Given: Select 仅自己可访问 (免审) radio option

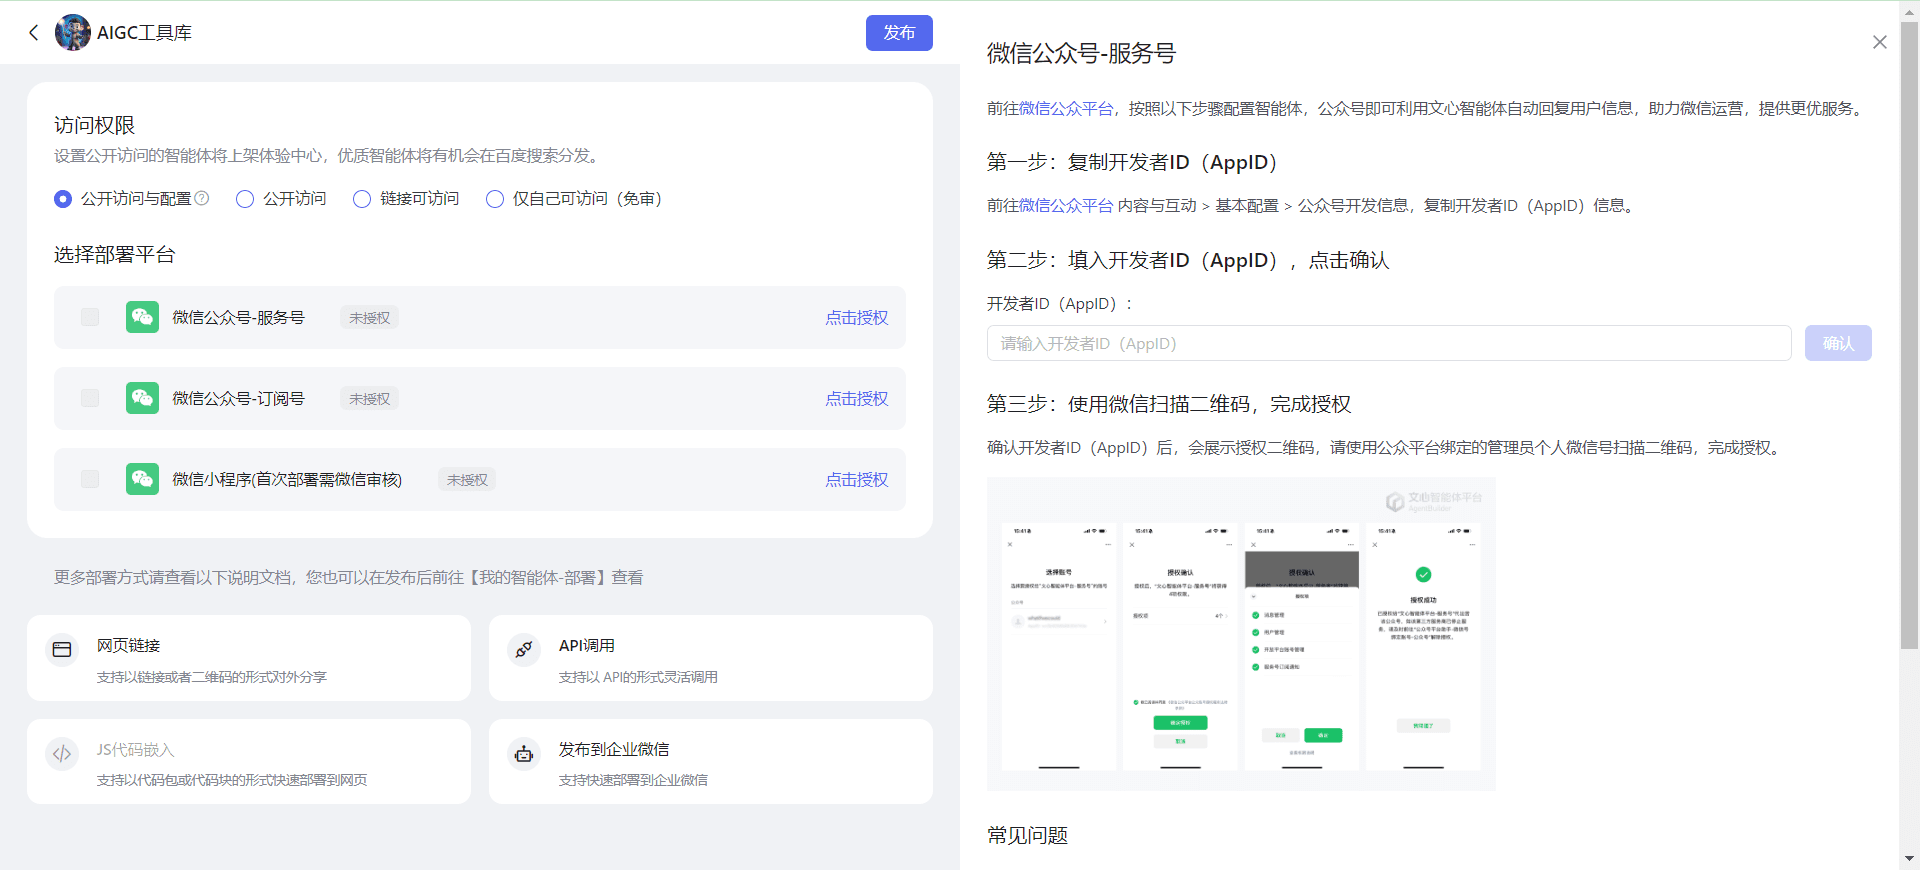Looking at the screenshot, I should pyautogui.click(x=495, y=199).
